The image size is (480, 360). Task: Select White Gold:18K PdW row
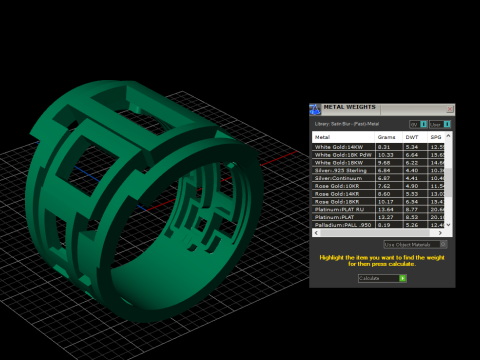[x=378, y=155]
